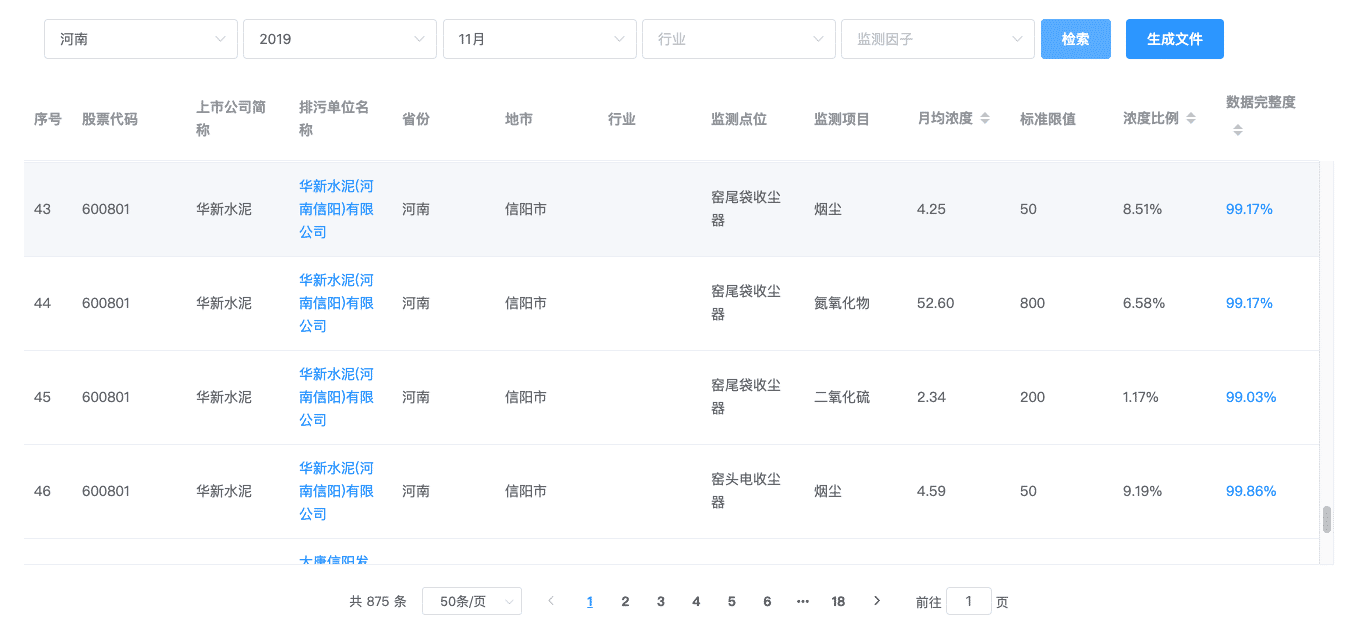The width and height of the screenshot is (1349, 632).
Task: Click the next page chevron in pagination
Action: (x=877, y=601)
